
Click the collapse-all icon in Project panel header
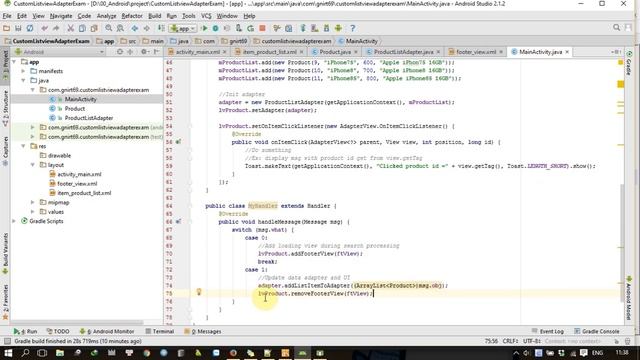[130, 52]
